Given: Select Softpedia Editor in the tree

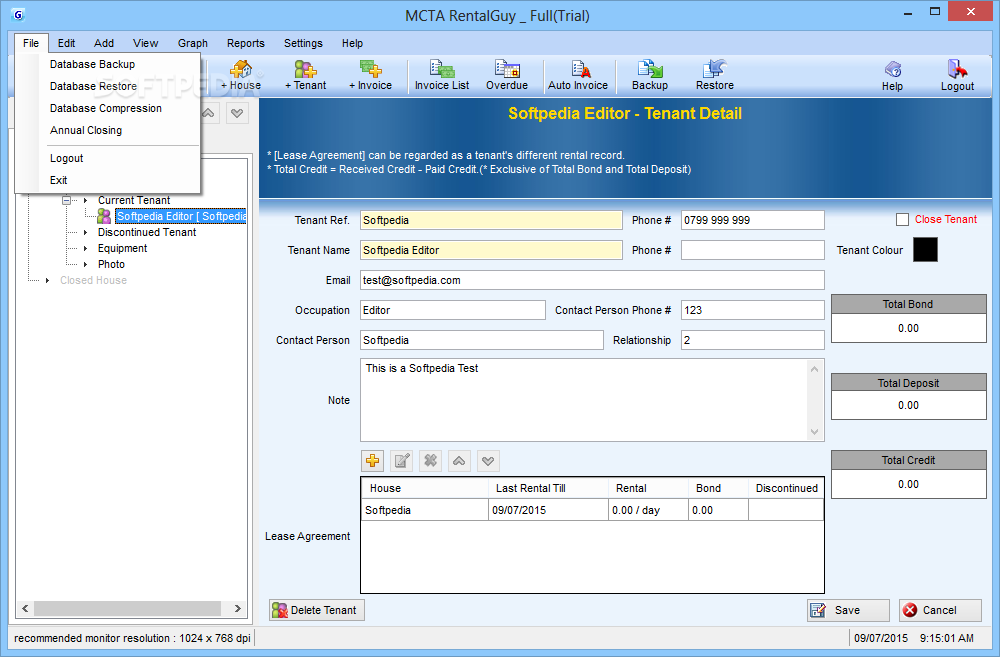Looking at the screenshot, I should [x=180, y=216].
